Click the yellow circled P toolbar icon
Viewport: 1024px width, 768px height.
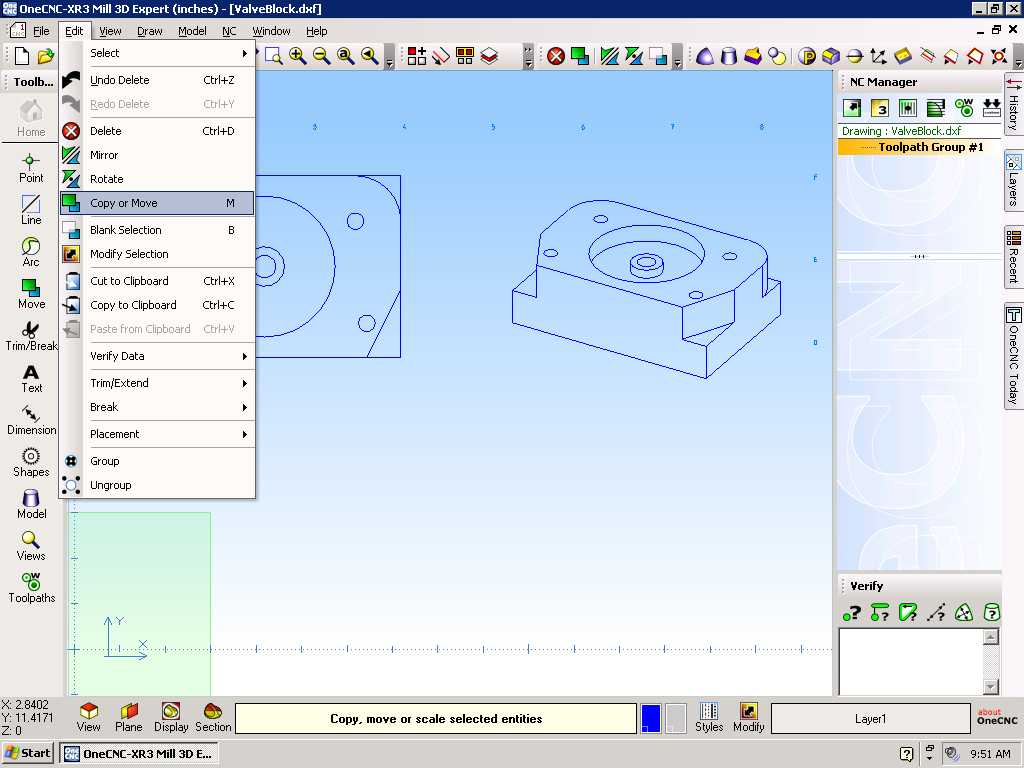(x=807, y=56)
